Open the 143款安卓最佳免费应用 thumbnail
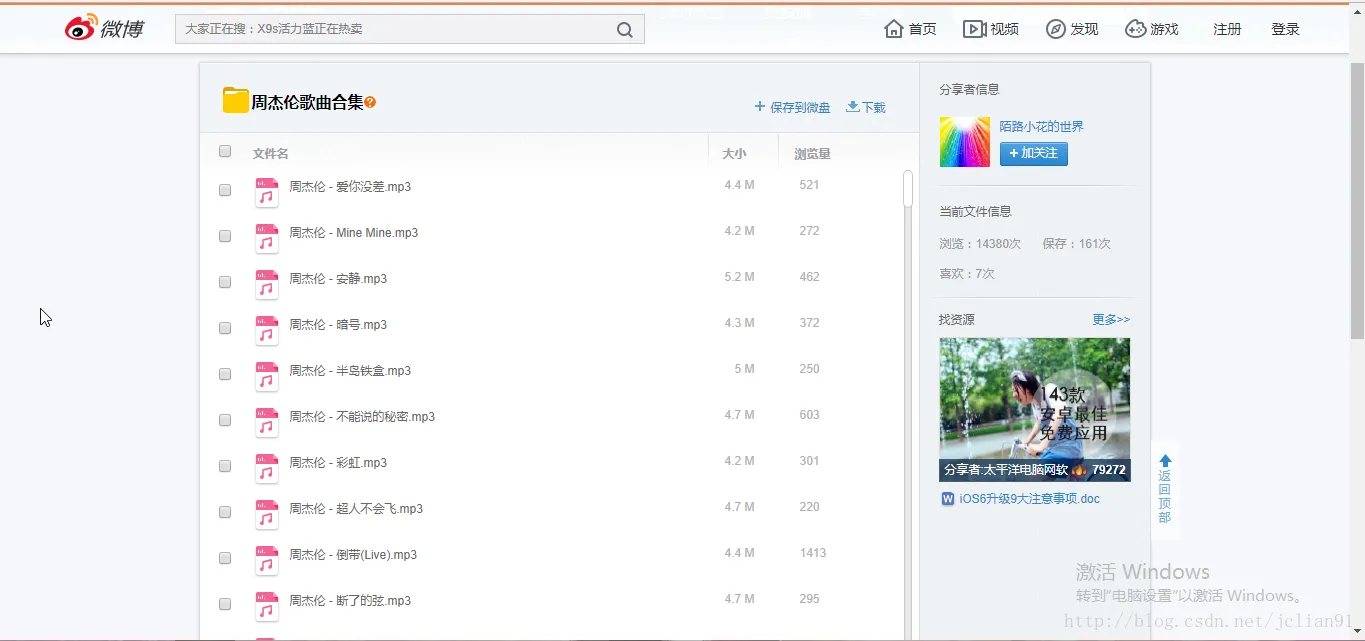1365x641 pixels. (1035, 409)
